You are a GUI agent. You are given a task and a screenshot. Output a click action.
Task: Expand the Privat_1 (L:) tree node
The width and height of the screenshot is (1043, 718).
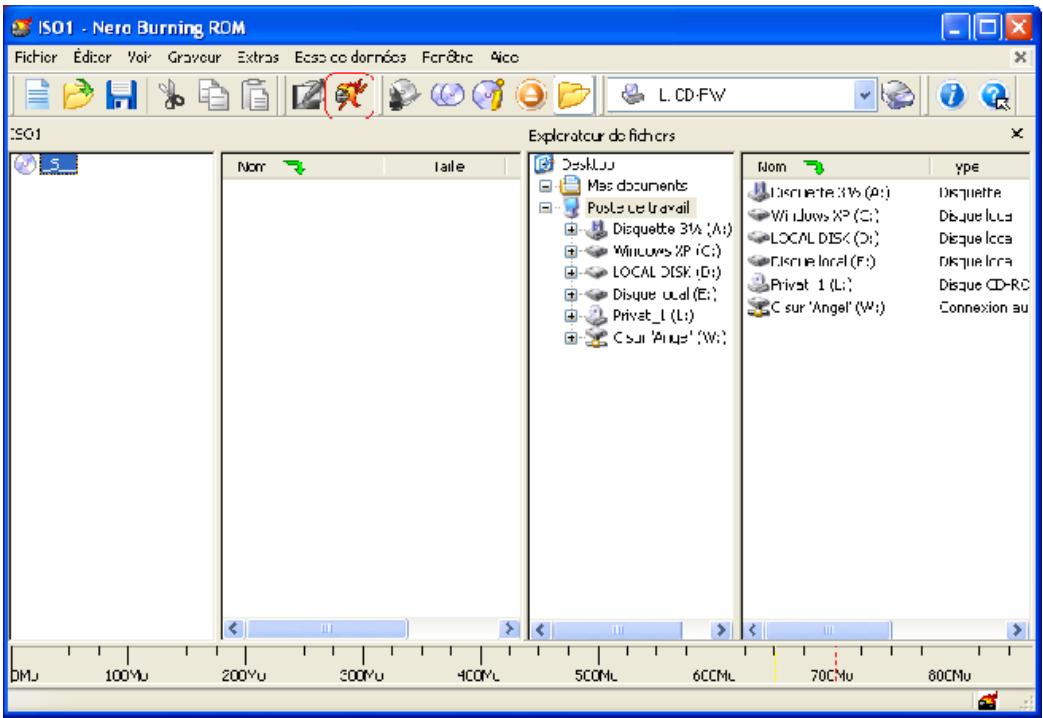571,316
